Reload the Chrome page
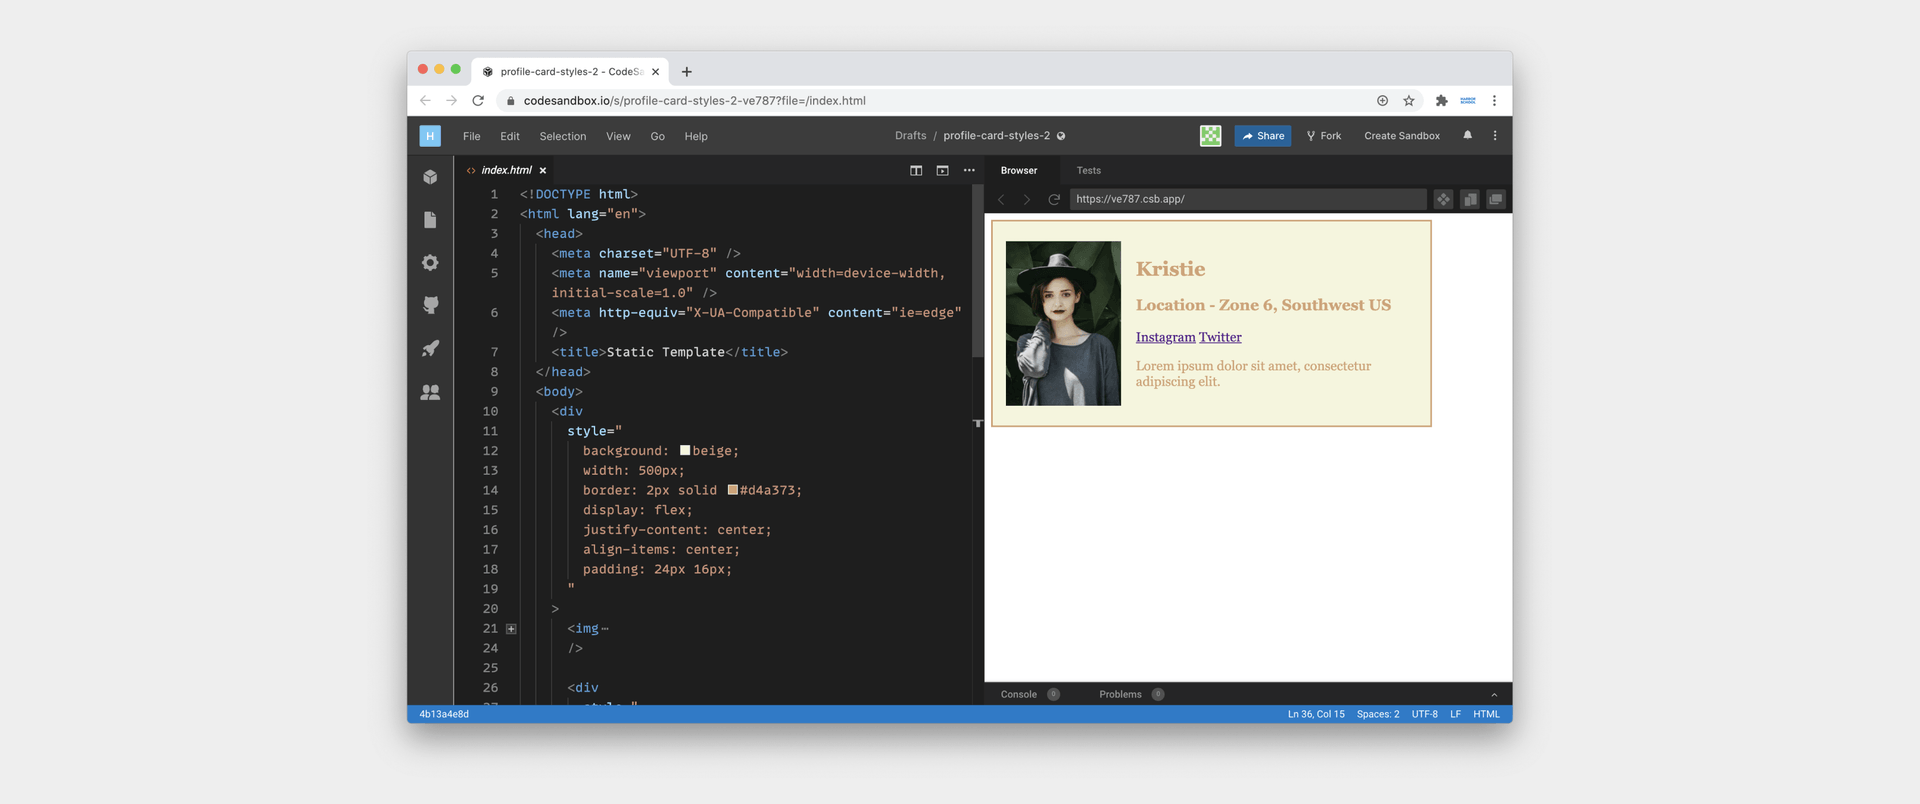The width and height of the screenshot is (1920, 804). (478, 100)
